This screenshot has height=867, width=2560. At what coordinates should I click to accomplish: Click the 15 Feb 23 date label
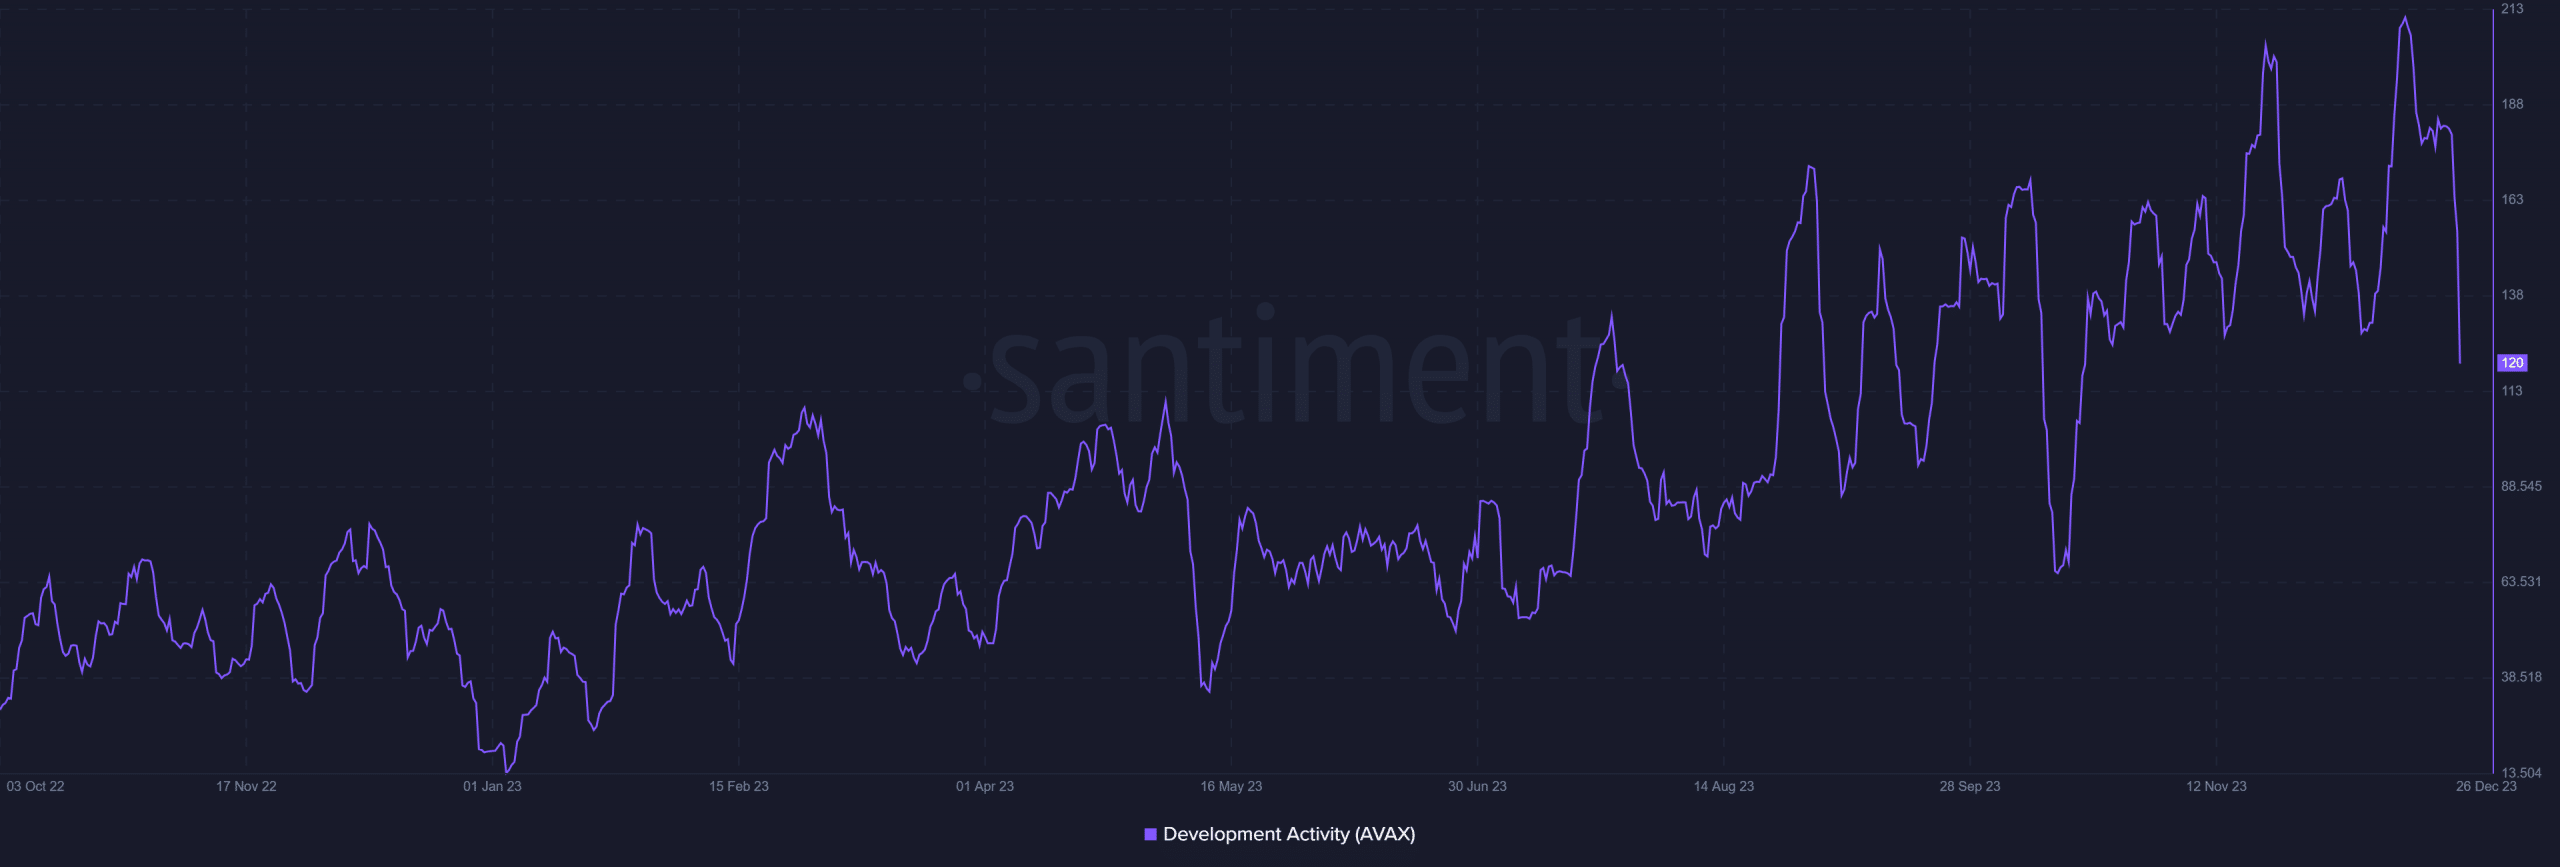click(739, 786)
